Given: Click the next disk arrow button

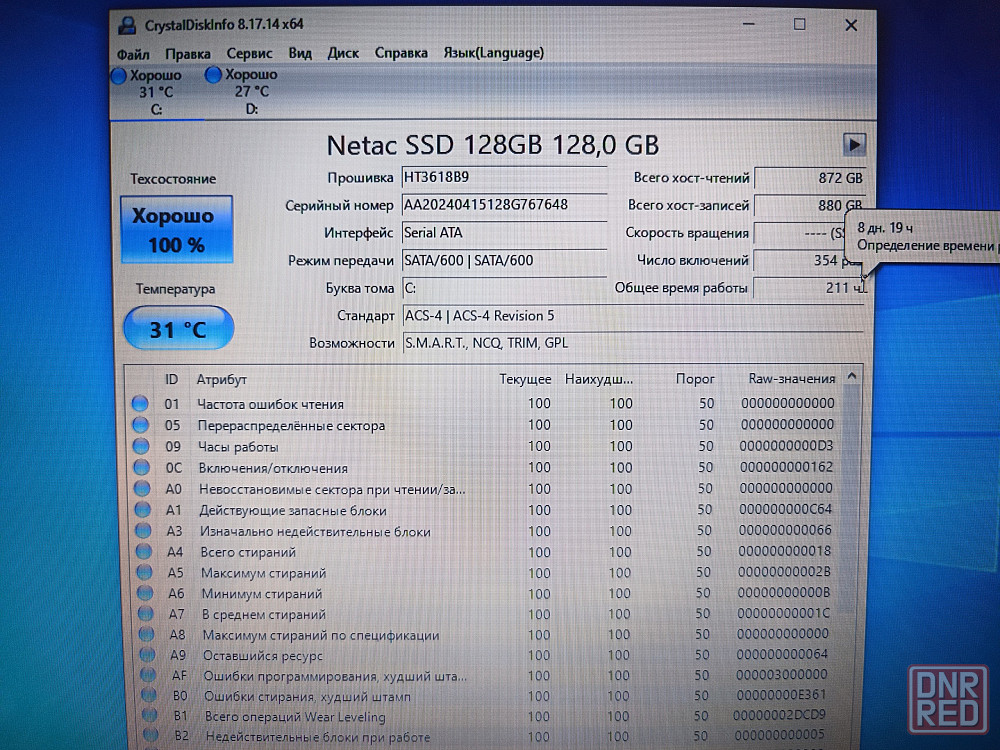Looking at the screenshot, I should coord(854,145).
